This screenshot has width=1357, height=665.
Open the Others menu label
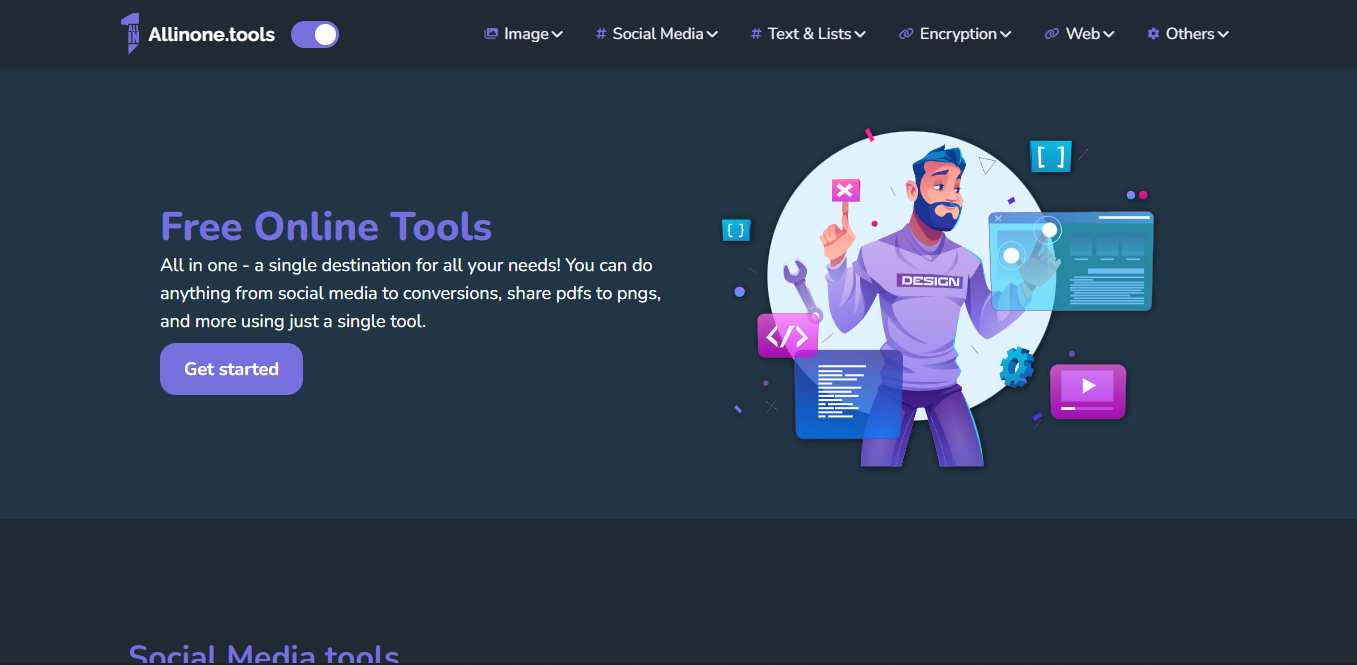[1190, 34]
